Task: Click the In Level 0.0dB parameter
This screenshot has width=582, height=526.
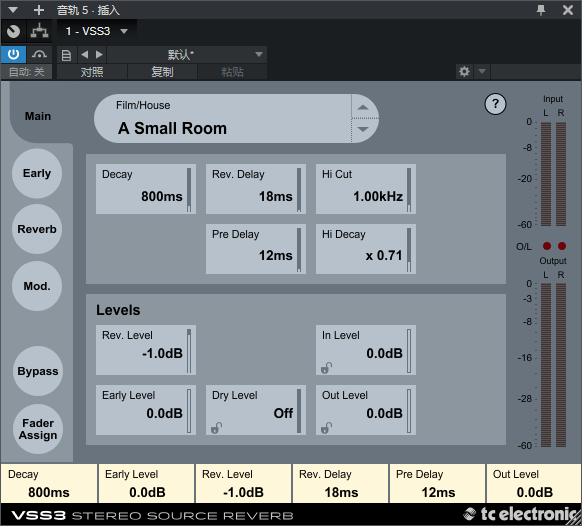Action: tap(366, 350)
